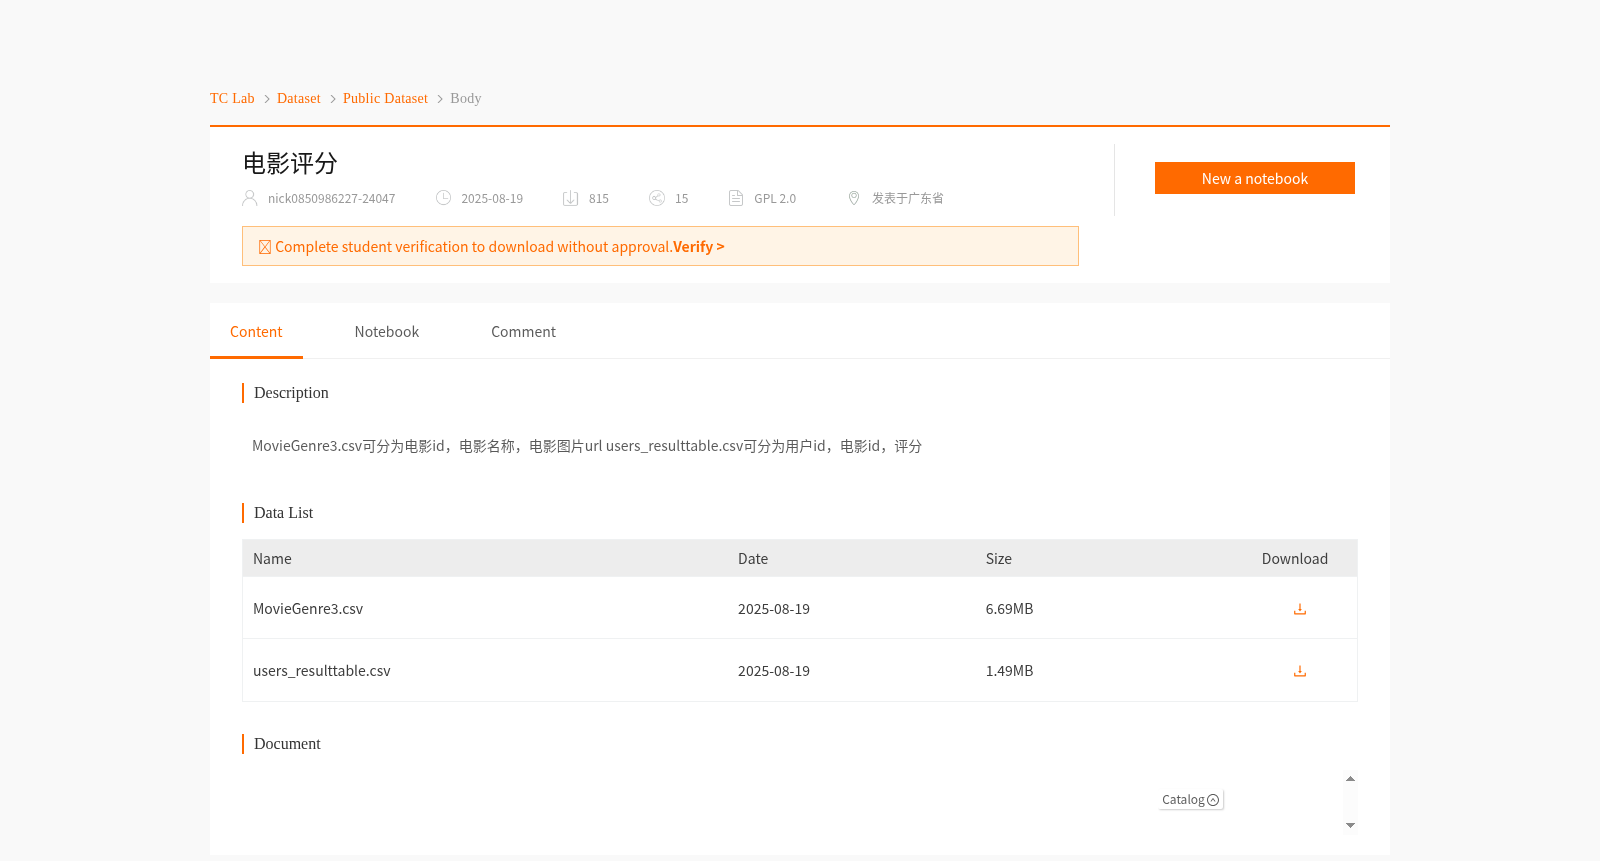Image resolution: width=1600 pixels, height=861 pixels.
Task: Click the 1.49MB size cell
Action: (1009, 671)
